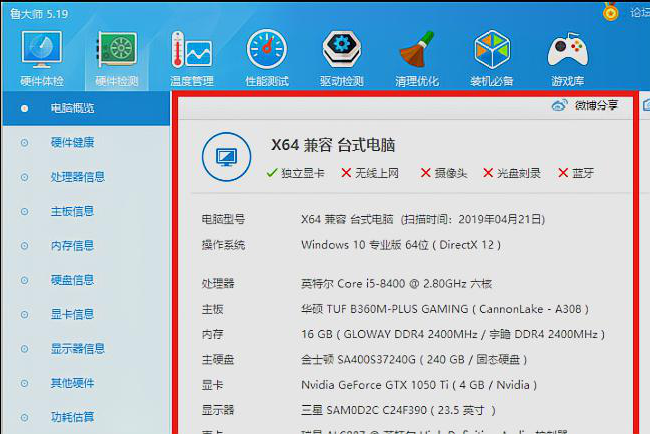Open 温度管理 temperature management icon
This screenshot has height=434, width=650.
pyautogui.click(x=192, y=50)
